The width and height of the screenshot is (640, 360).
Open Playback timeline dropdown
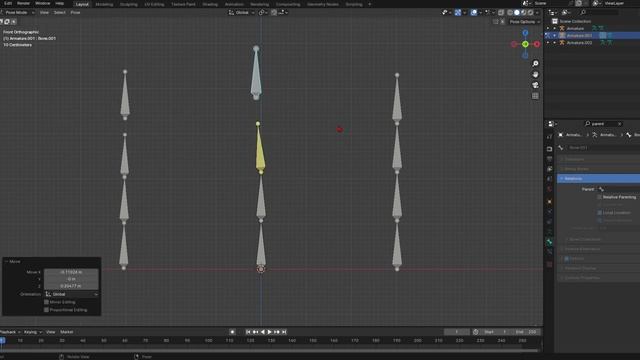point(10,332)
